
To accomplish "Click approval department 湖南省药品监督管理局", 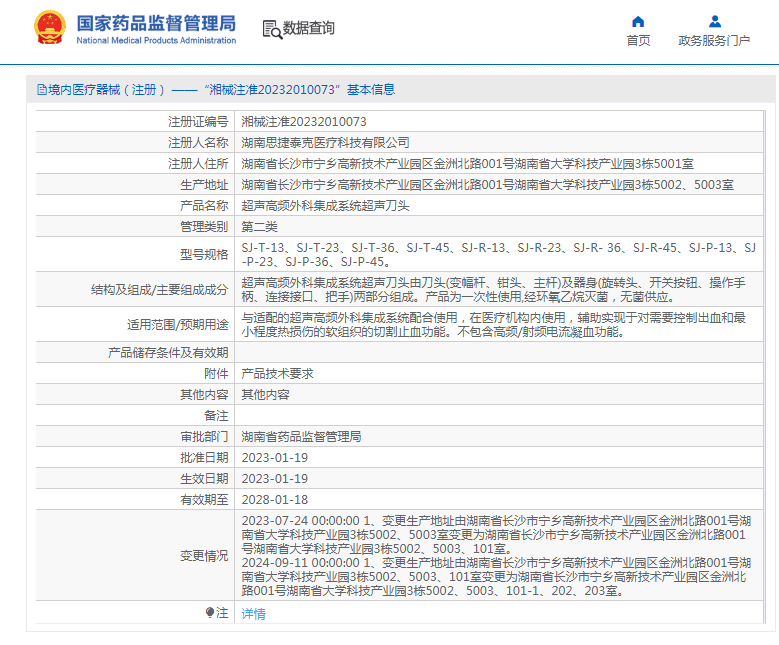I will click(301, 437).
